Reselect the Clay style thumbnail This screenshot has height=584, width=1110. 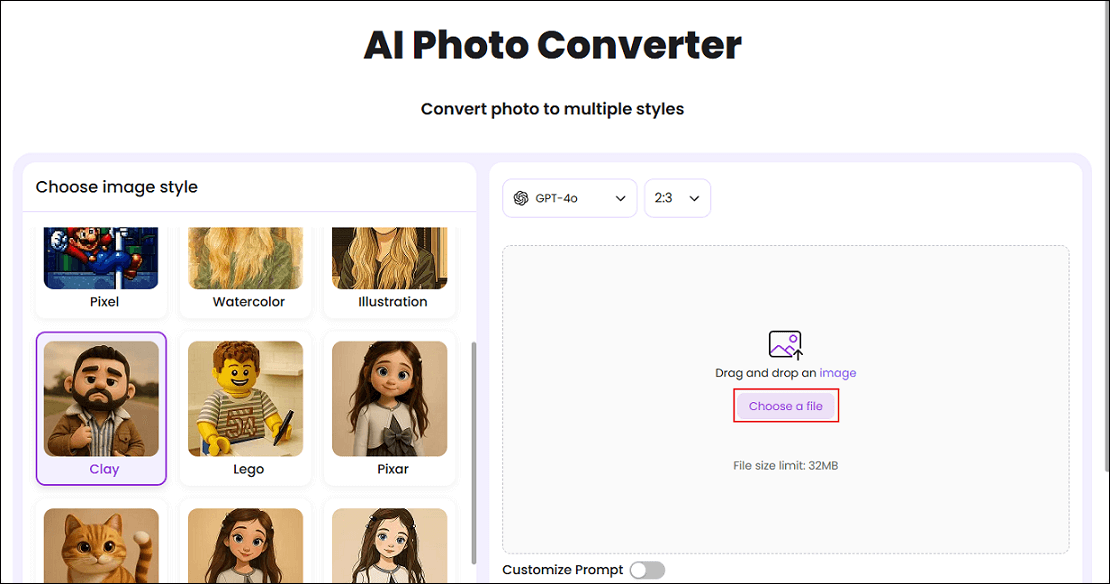coord(100,408)
